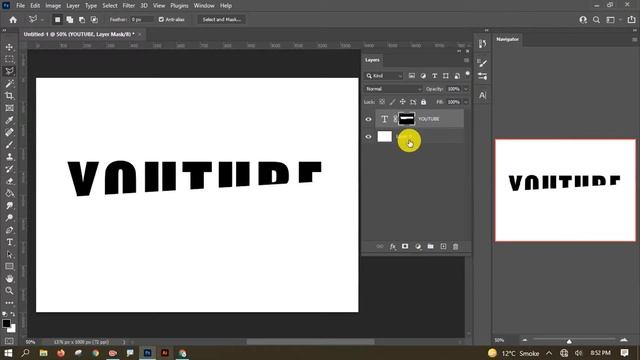This screenshot has width=640, height=360.
Task: Toggle the Anti-alias checkbox
Action: (161, 20)
